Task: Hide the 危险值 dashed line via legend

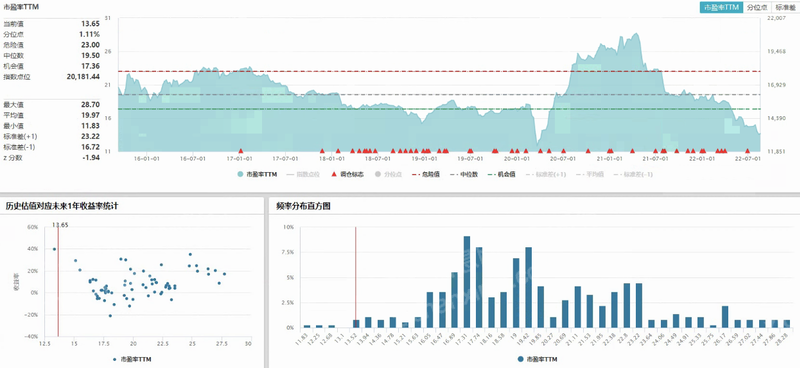Action: (426, 174)
